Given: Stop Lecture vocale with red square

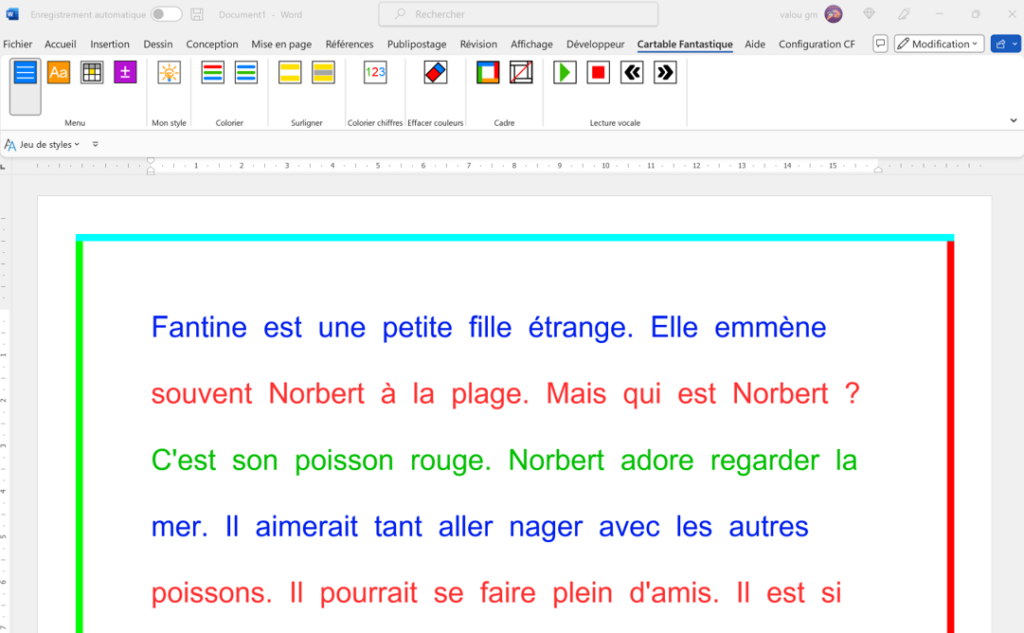Looking at the screenshot, I should [598, 73].
